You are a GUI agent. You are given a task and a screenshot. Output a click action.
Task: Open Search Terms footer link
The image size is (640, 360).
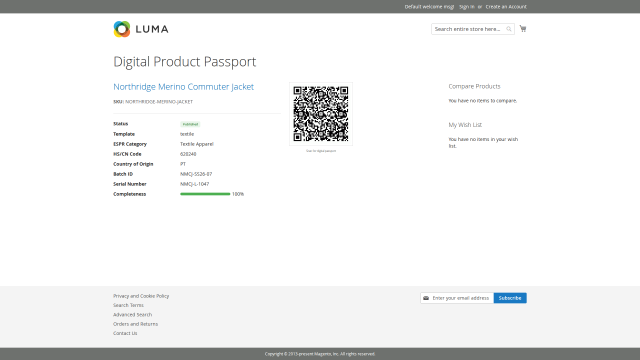(x=128, y=305)
